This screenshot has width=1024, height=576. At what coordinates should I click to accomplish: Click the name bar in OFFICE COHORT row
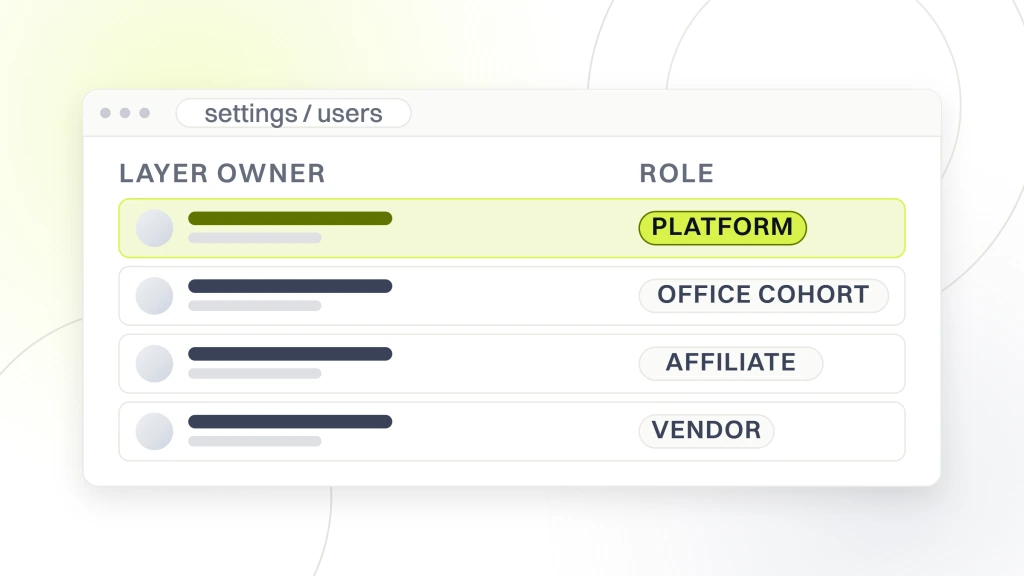point(290,286)
